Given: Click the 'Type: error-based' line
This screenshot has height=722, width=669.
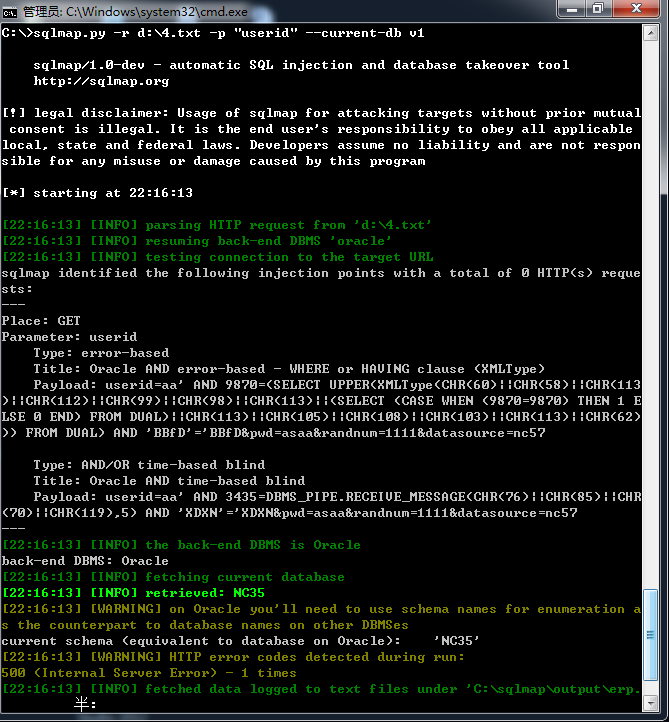Looking at the screenshot, I should [x=101, y=353].
